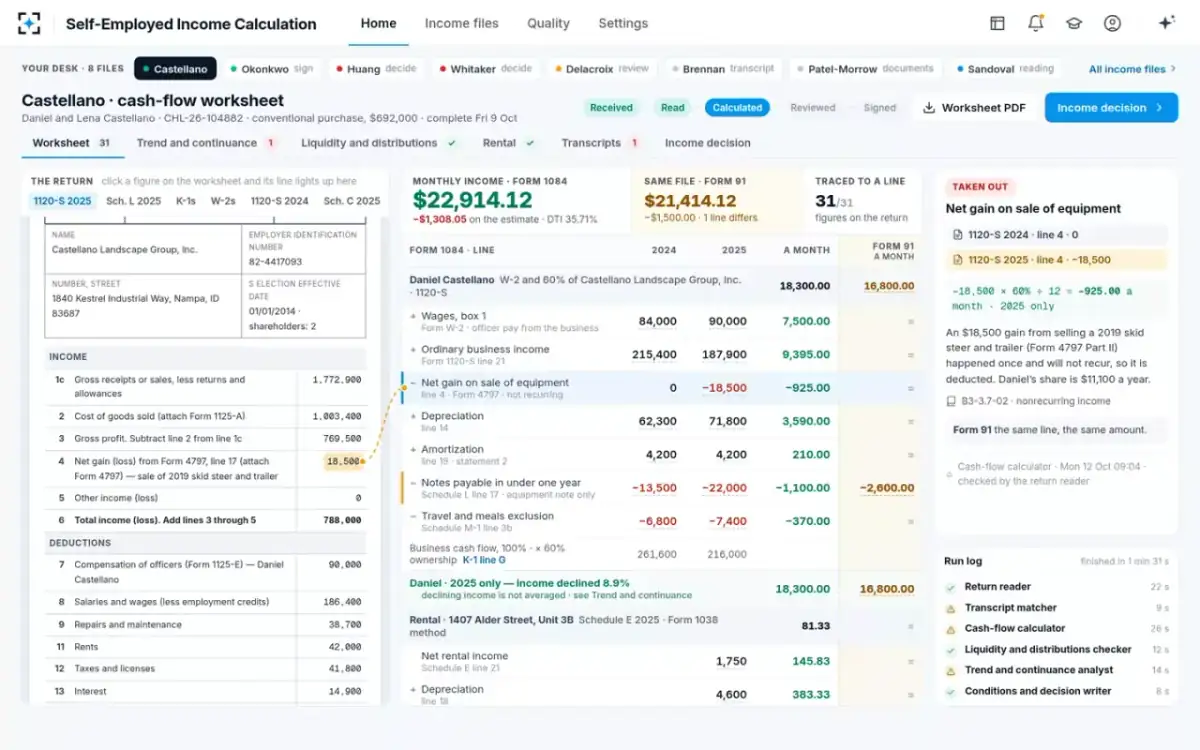This screenshot has height=750, width=1200.
Task: Expand the Ordinary business income line
Action: click(x=414, y=349)
